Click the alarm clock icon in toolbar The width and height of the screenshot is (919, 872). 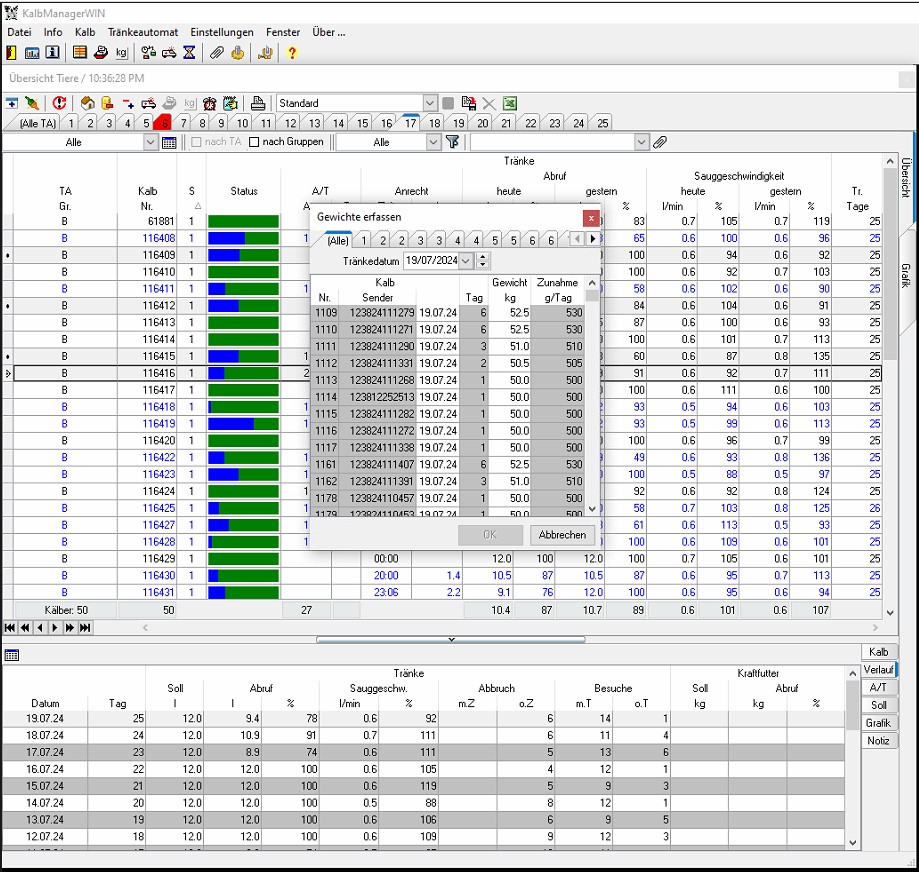tap(209, 103)
